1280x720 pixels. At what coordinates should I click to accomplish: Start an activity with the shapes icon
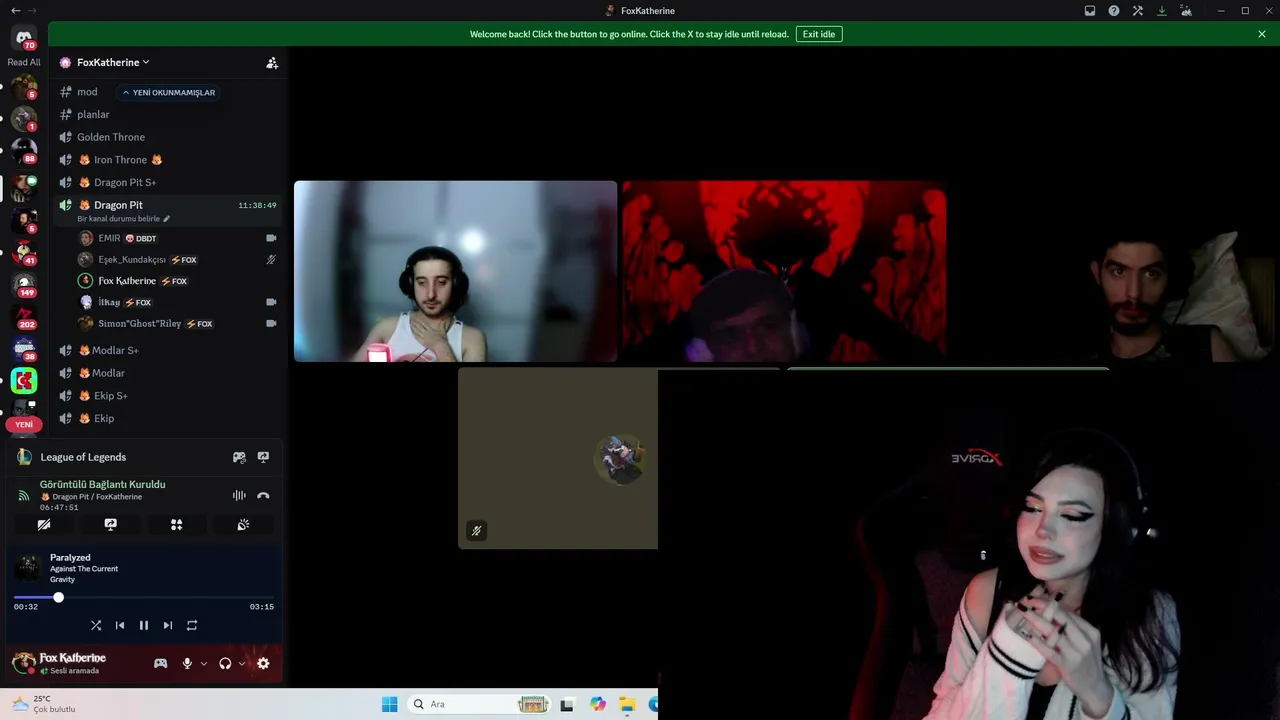tap(176, 524)
